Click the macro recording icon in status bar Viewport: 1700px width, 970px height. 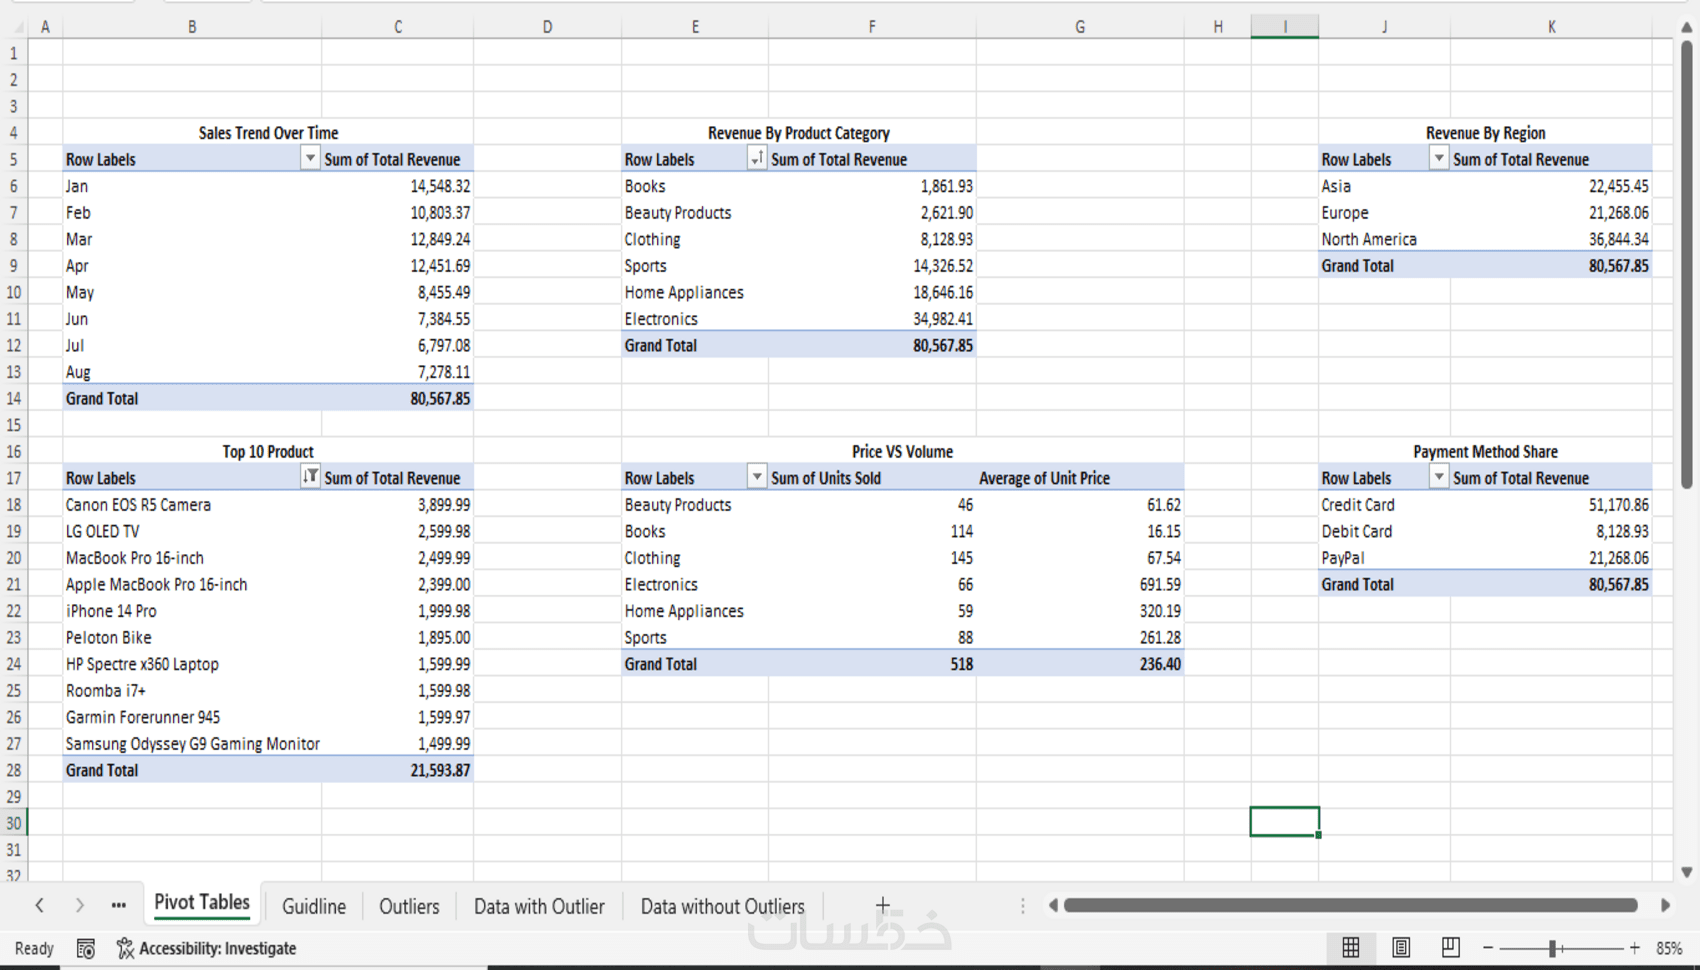[x=86, y=948]
